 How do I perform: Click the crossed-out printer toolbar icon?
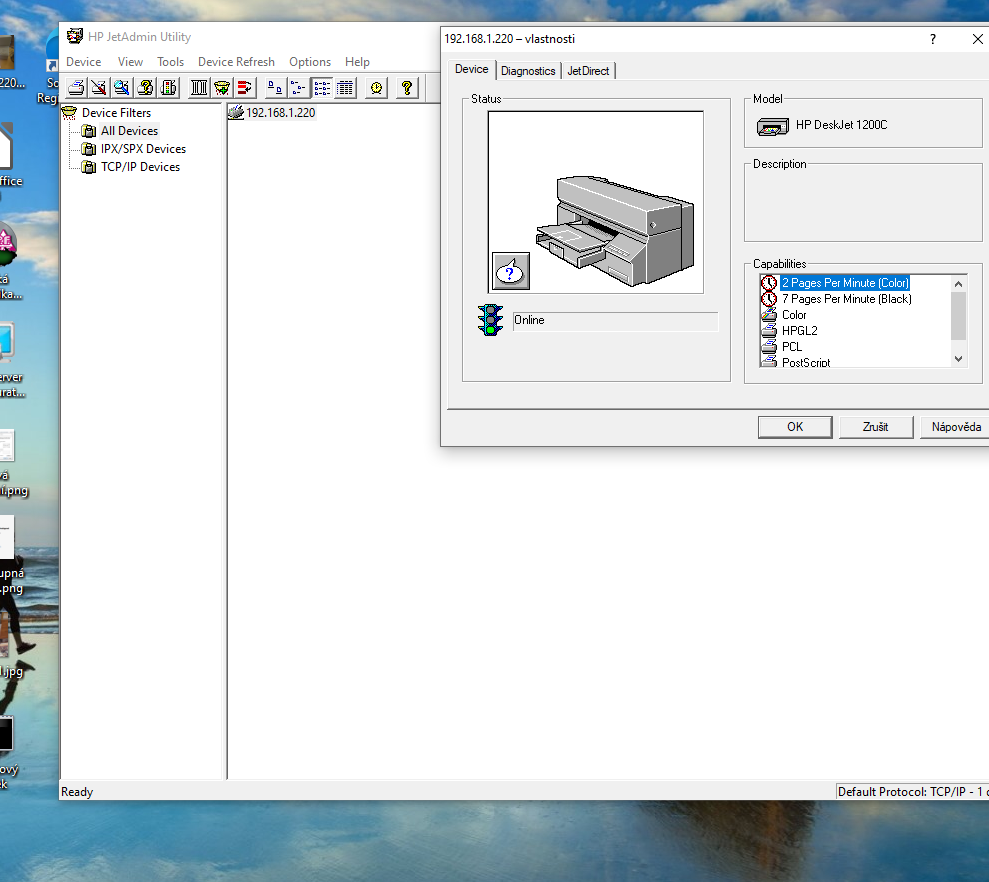(98, 88)
